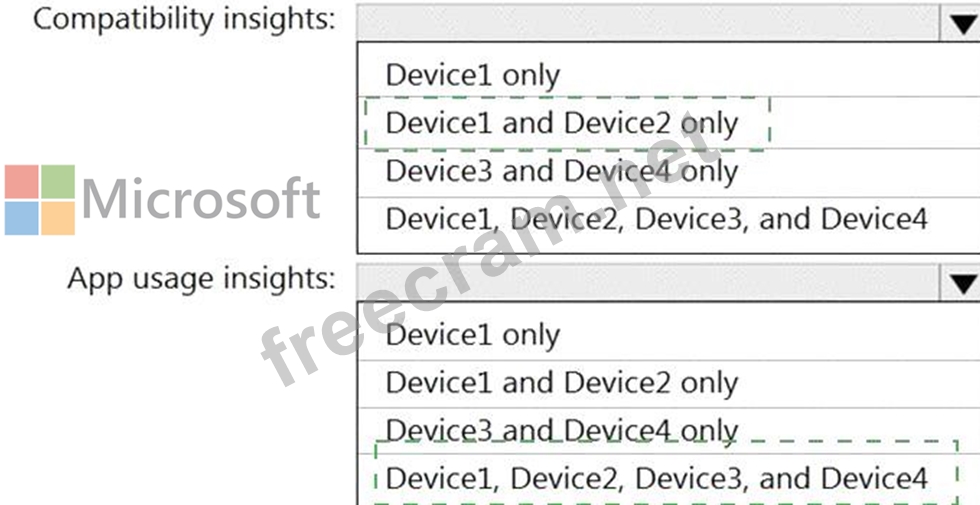Image resolution: width=980 pixels, height=505 pixels.
Task: Pick "Device3 and Device4 only" under Compatibility insights
Action: [x=668, y=172]
